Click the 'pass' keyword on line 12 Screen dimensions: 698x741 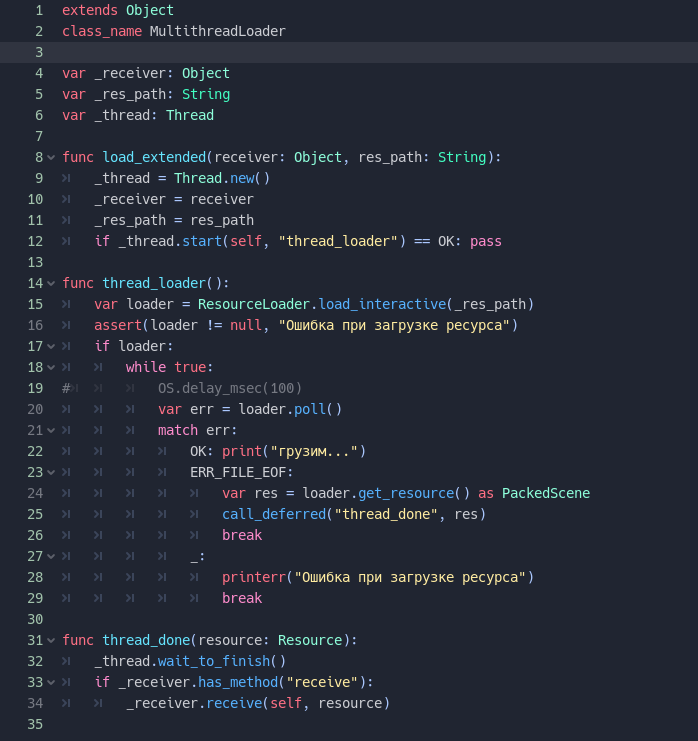coord(486,241)
